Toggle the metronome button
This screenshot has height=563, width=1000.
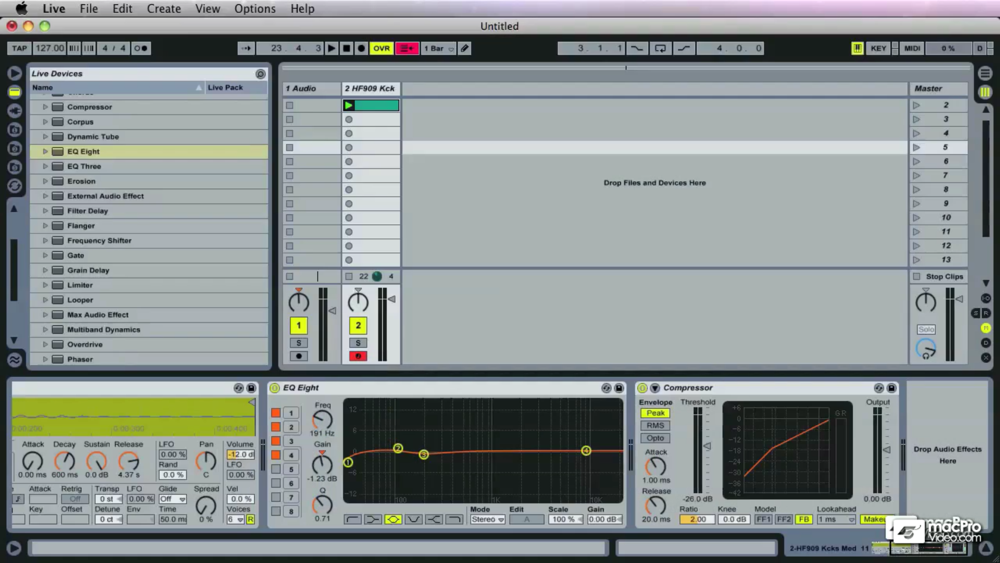(141, 48)
